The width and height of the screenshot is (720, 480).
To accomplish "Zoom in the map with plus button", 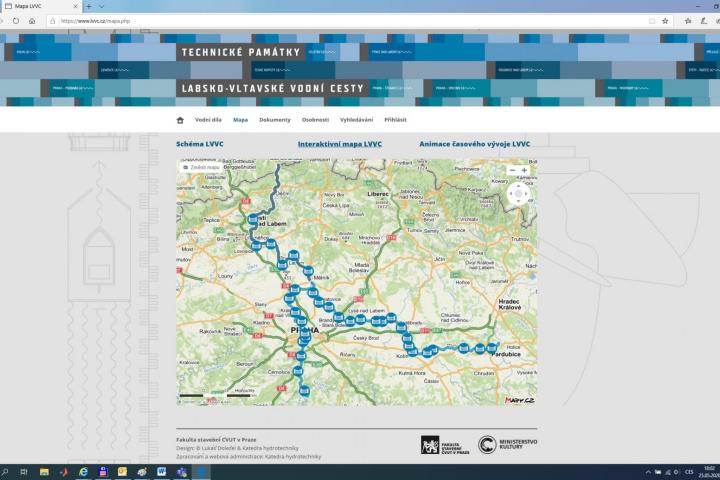I will [524, 170].
